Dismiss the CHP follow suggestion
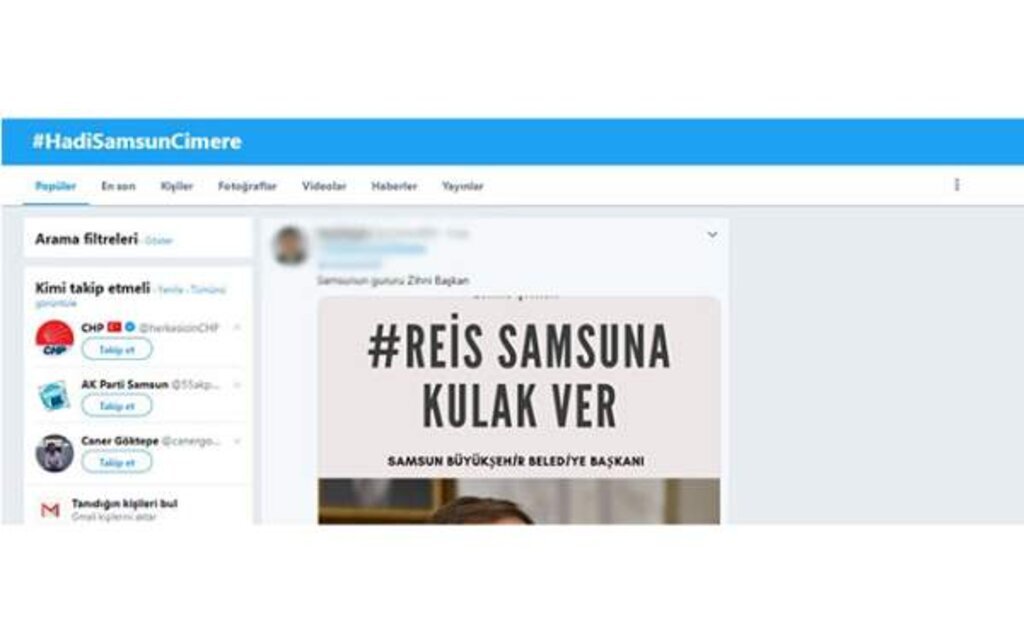The height and width of the screenshot is (640, 1024). pos(237,327)
